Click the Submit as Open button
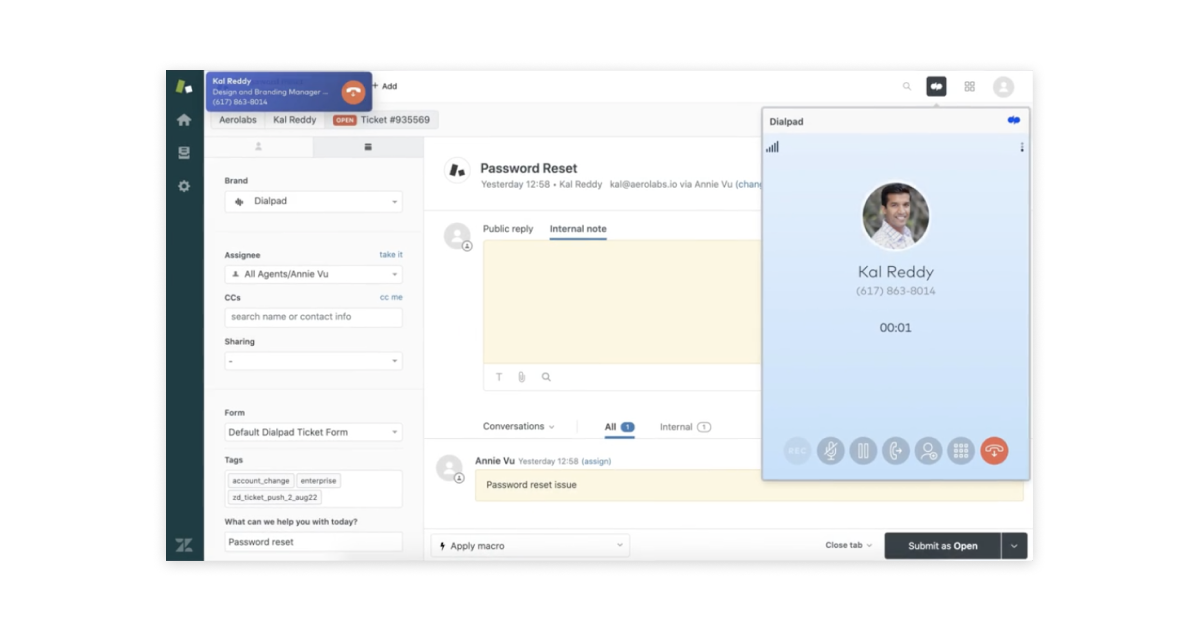The width and height of the screenshot is (1200, 630). (x=943, y=546)
